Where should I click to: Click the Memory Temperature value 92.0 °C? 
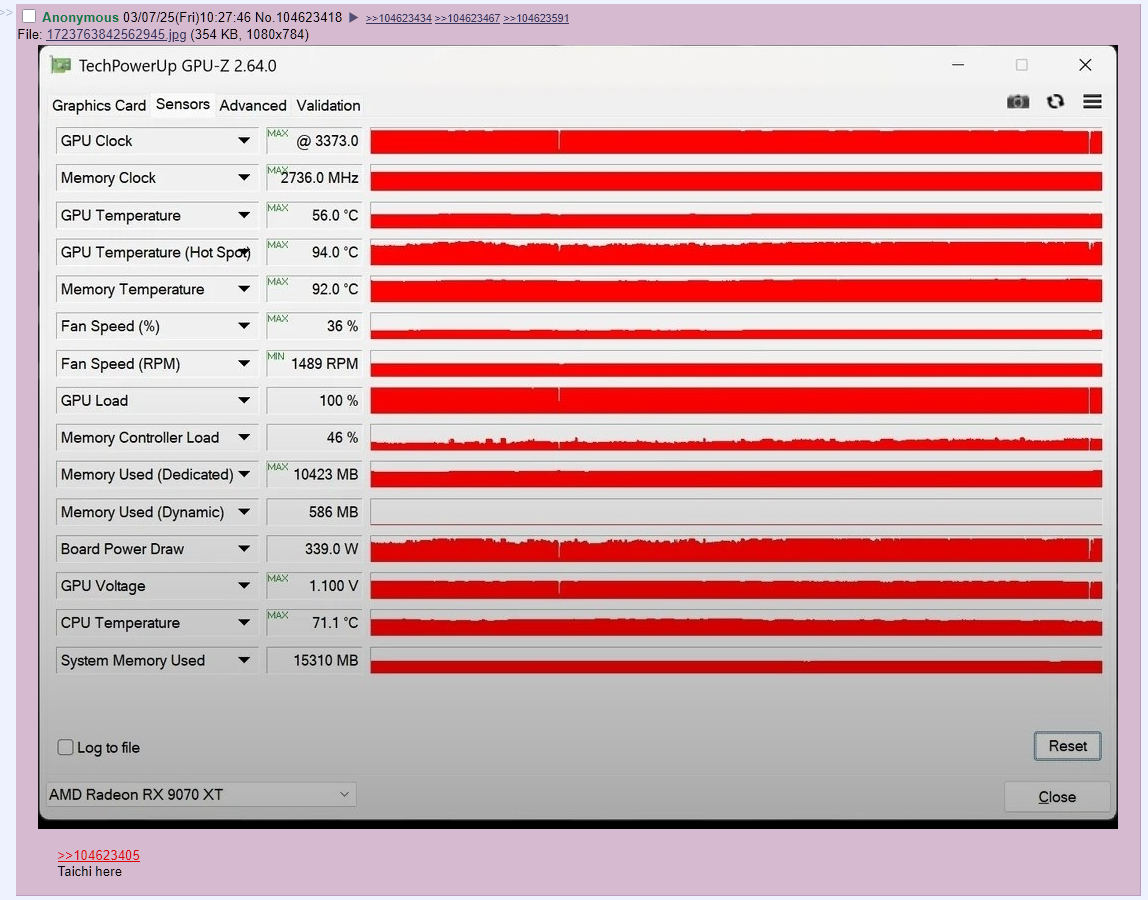coord(335,289)
